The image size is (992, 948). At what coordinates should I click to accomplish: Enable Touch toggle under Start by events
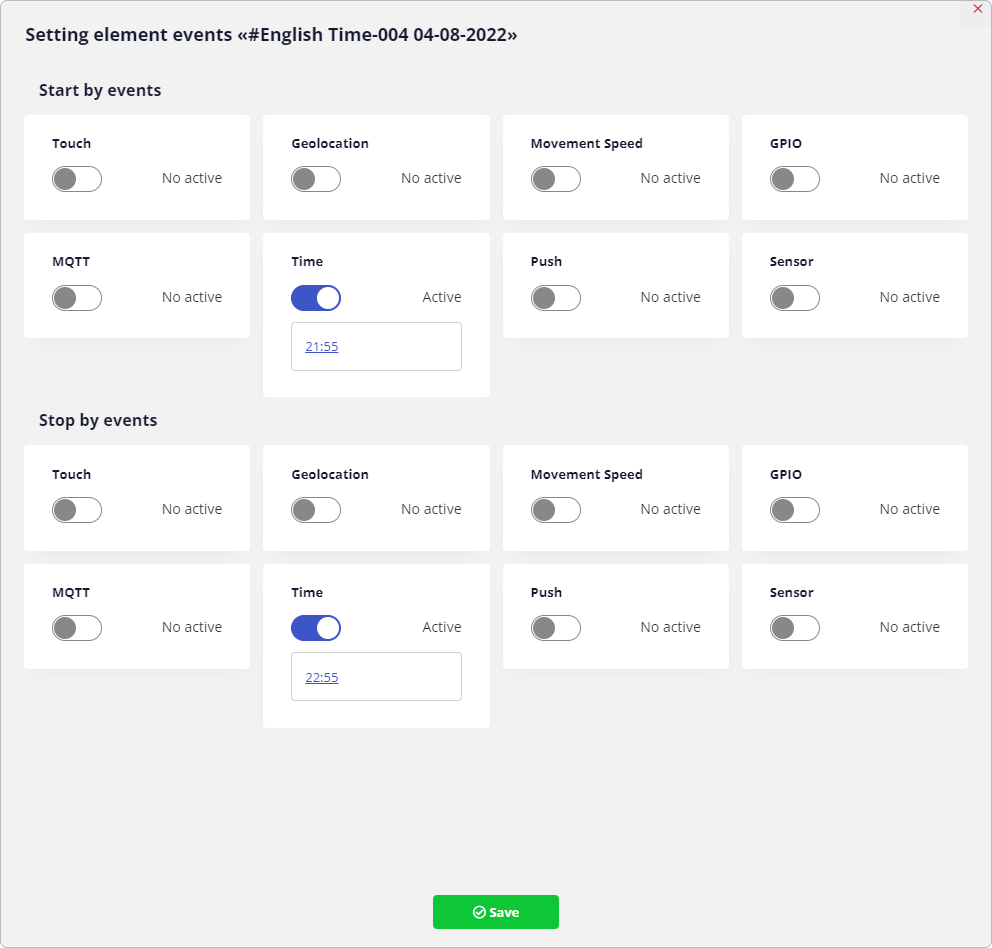[x=77, y=179]
